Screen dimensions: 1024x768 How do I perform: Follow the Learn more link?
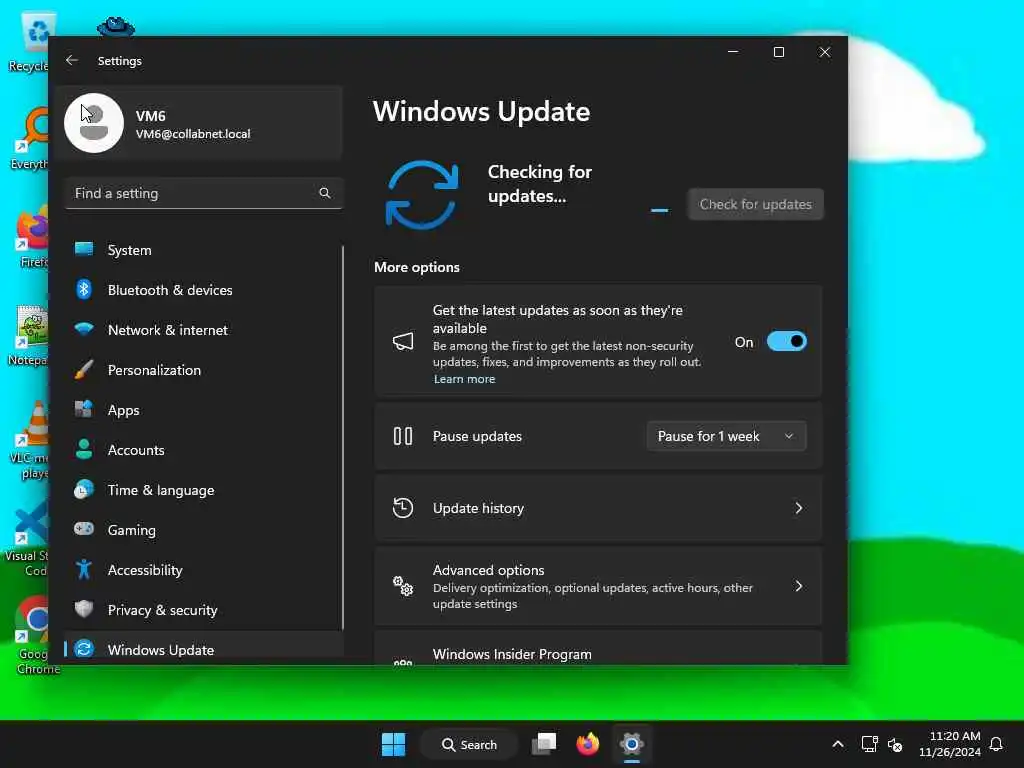tap(464, 379)
